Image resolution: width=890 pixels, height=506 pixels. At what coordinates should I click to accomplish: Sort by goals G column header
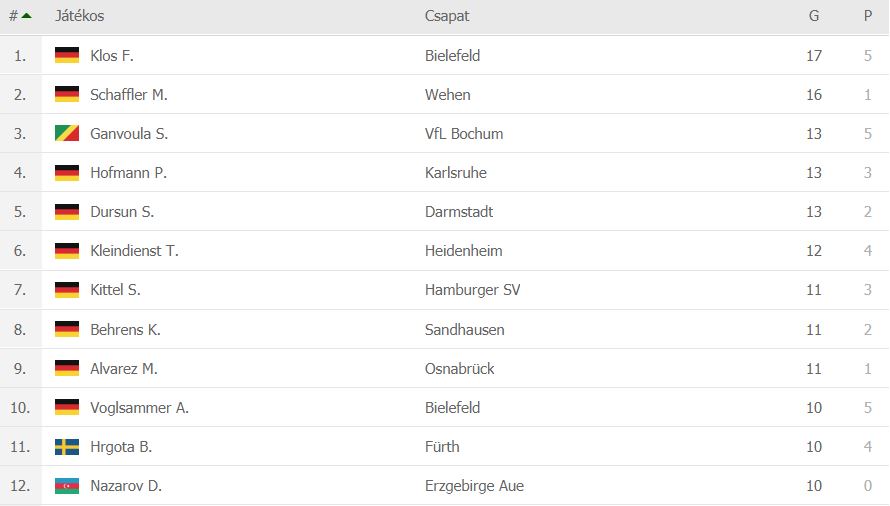(x=814, y=16)
